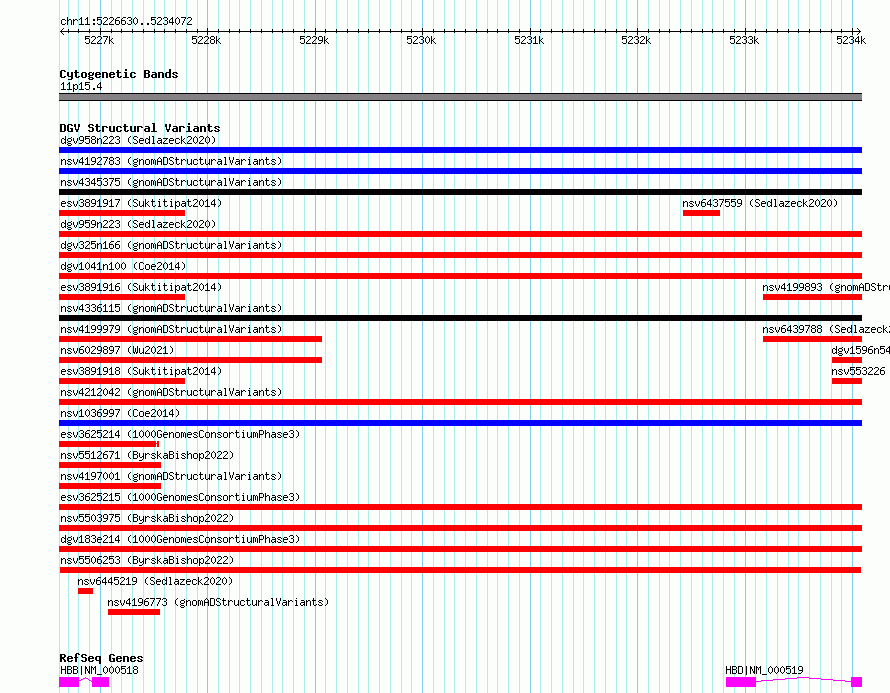Click the 5233k ruler label
This screenshot has width=890, height=693.
coord(744,40)
